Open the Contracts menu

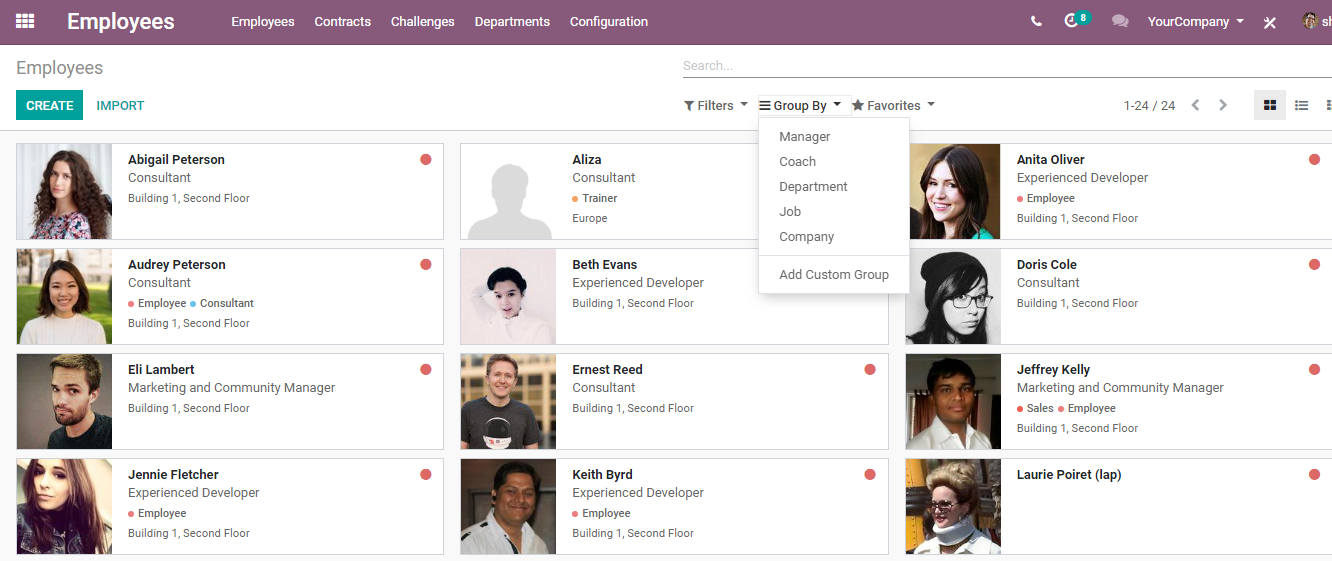[343, 21]
